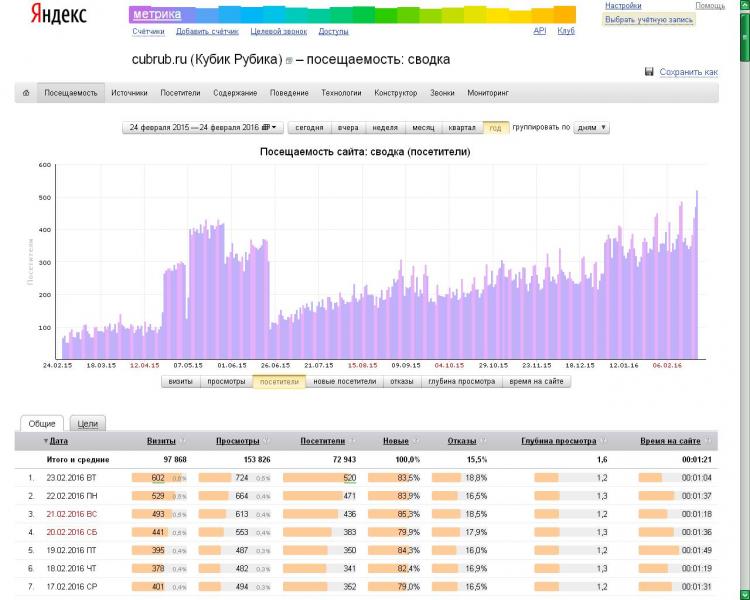The image size is (750, 600).
Task: Click the Yandex logo
Action: [58, 14]
